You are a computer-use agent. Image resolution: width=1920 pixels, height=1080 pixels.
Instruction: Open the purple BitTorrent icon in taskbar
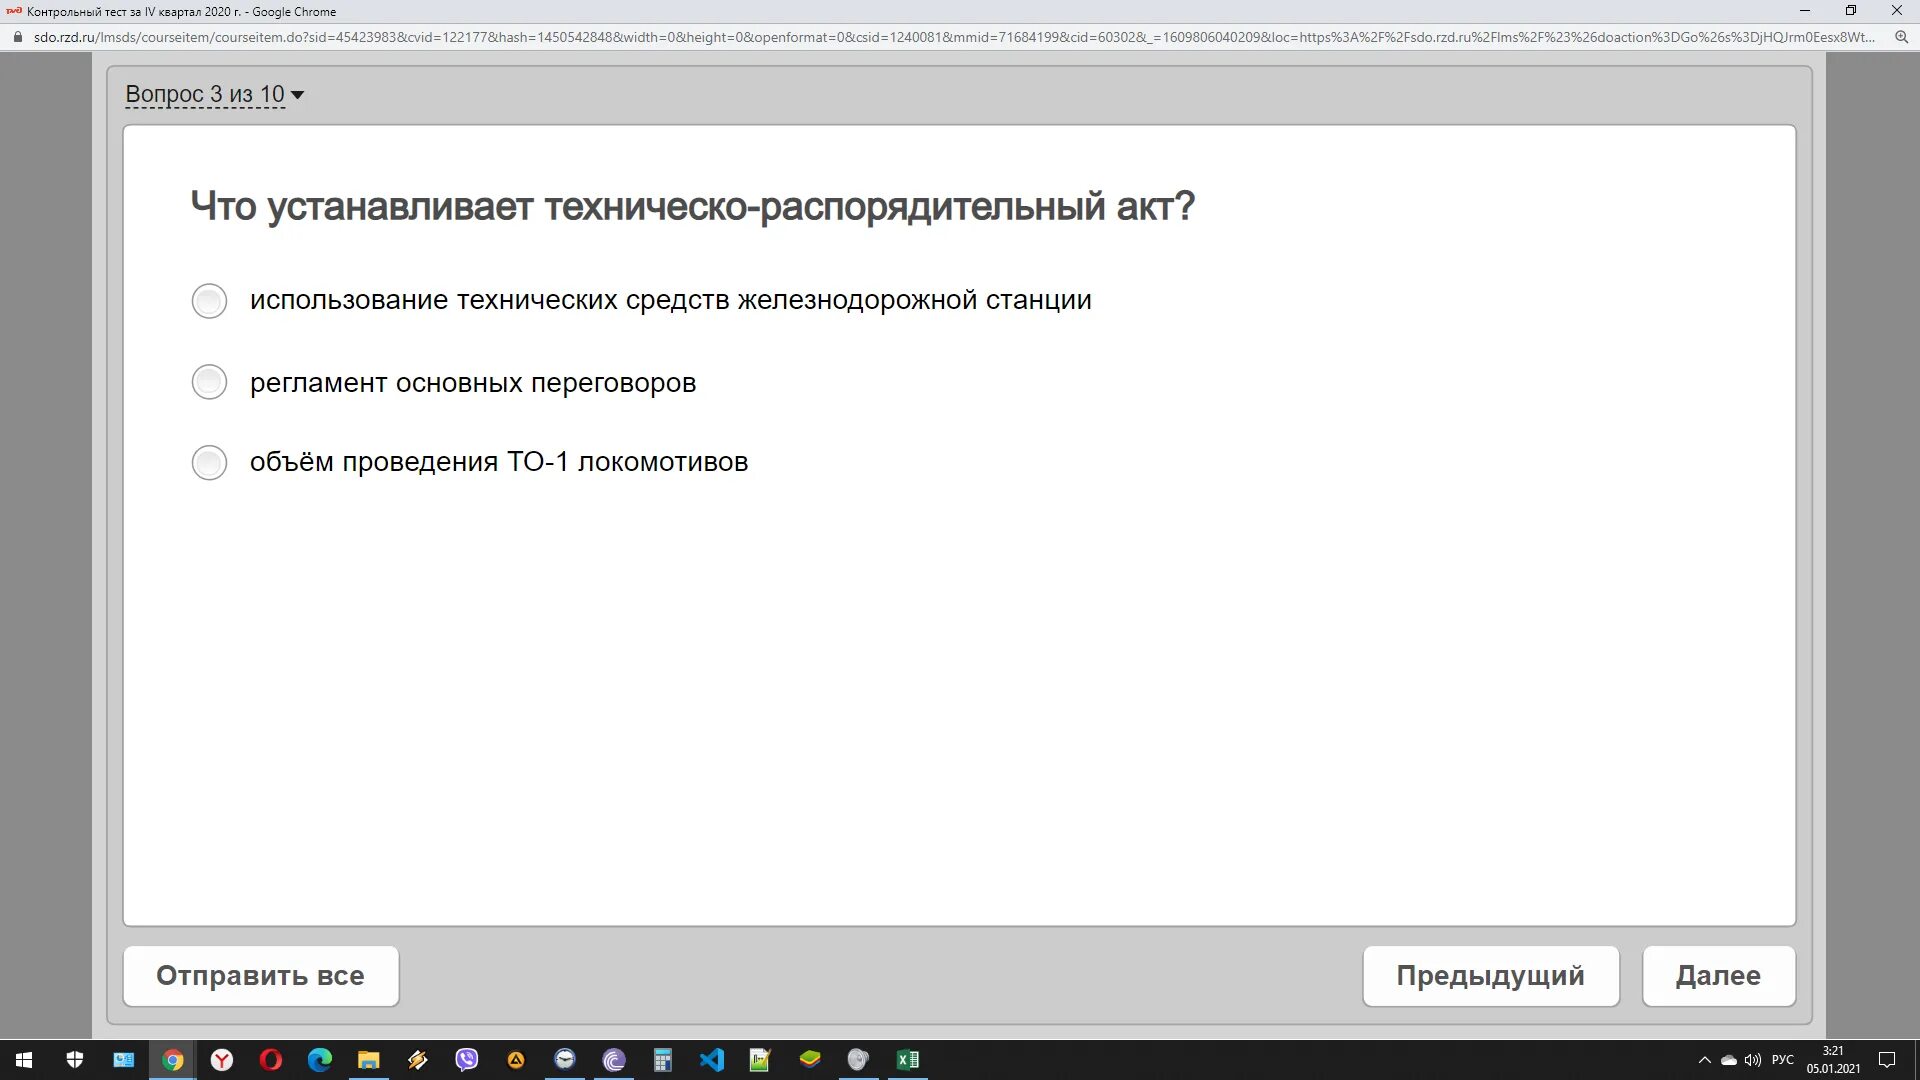click(x=614, y=1060)
